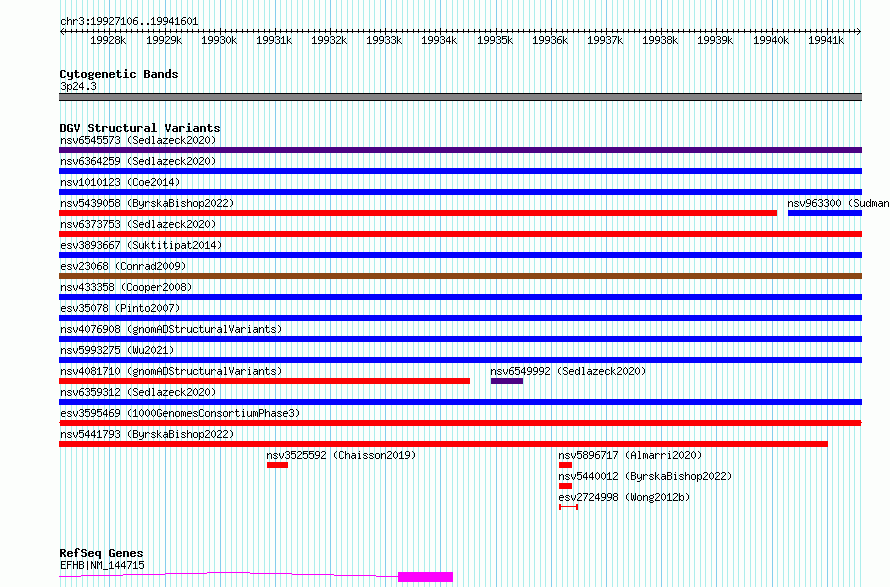
Task: Click the RefSeq Genes track title
Action: click(101, 554)
